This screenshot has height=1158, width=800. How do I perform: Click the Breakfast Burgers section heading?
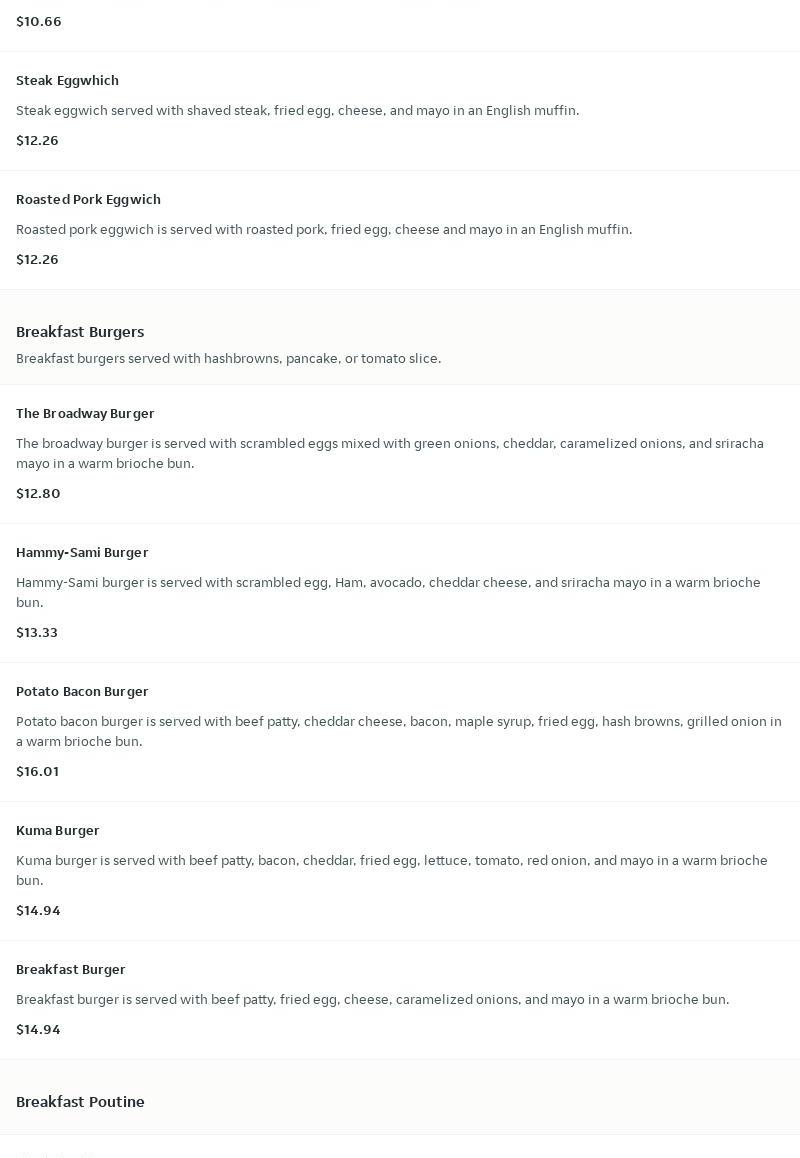coord(80,332)
